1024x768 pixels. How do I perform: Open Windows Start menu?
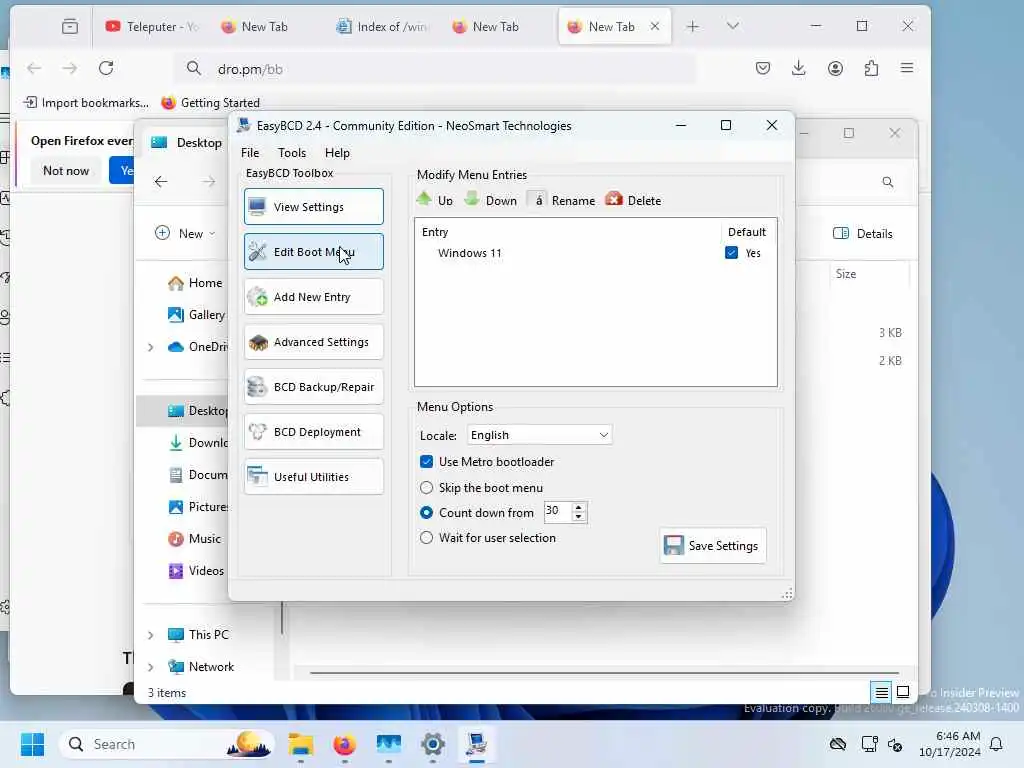(x=32, y=744)
